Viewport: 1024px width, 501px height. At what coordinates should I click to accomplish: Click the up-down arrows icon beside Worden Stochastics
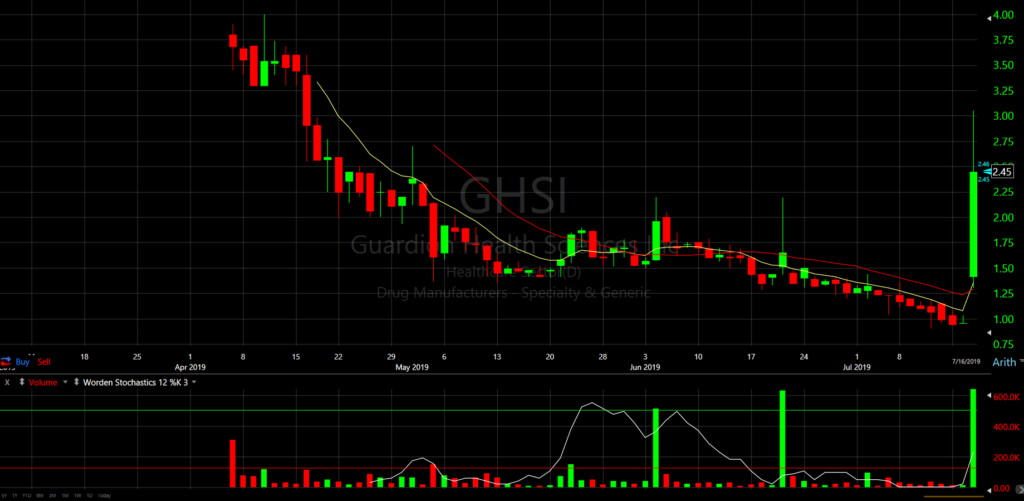(x=77, y=381)
